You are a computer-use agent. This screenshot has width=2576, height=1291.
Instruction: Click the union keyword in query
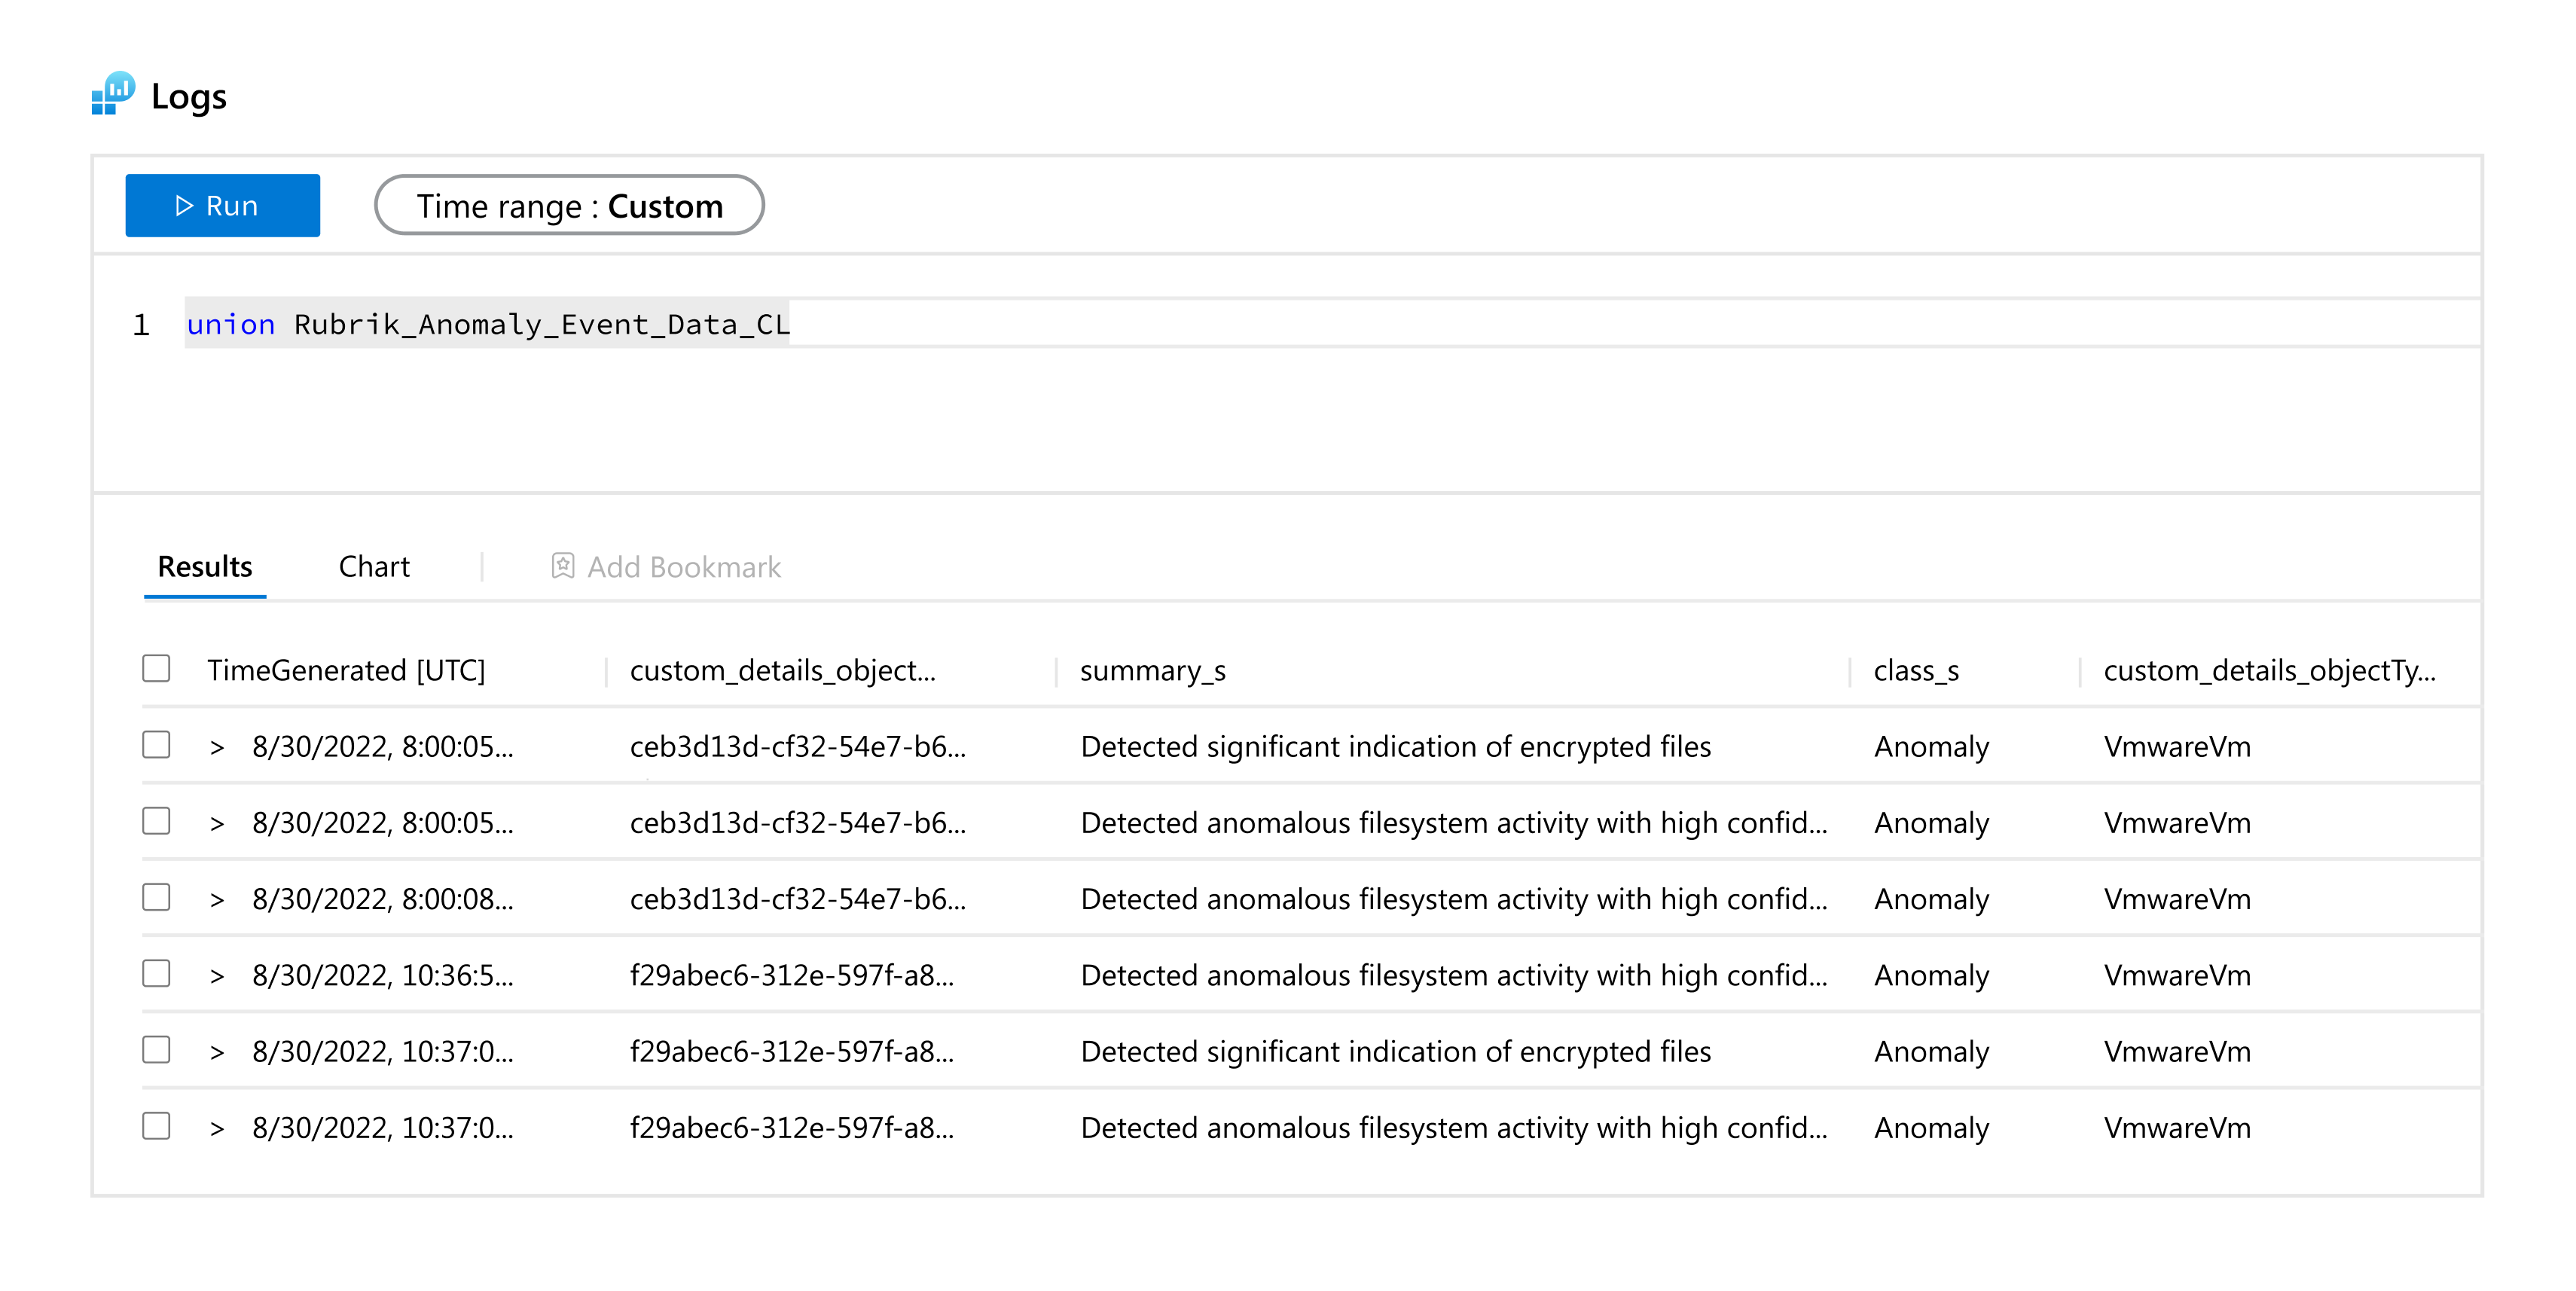(x=230, y=324)
